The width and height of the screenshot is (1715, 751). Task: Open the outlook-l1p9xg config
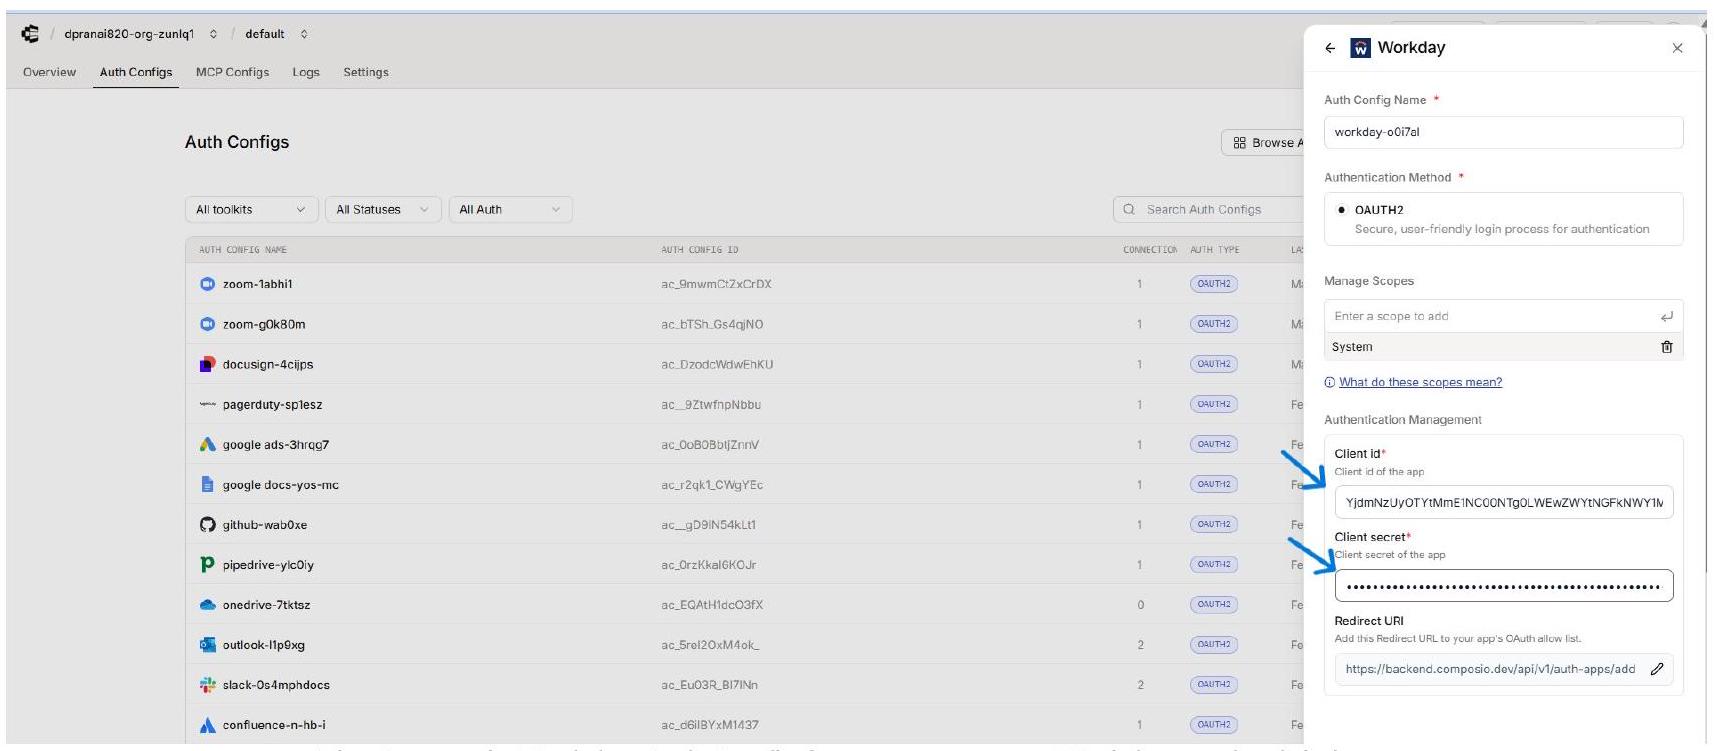(263, 645)
